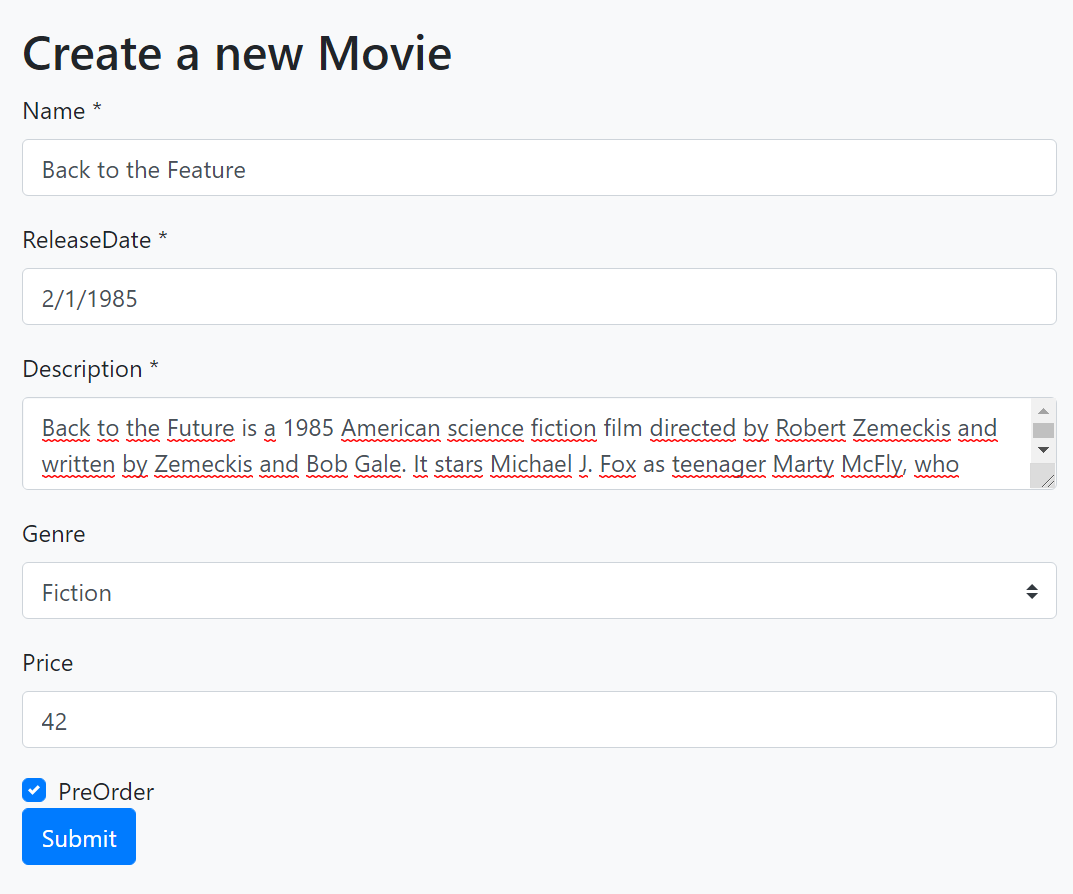Select the Price field containing 42
The width and height of the screenshot is (1073, 894).
tap(539, 720)
